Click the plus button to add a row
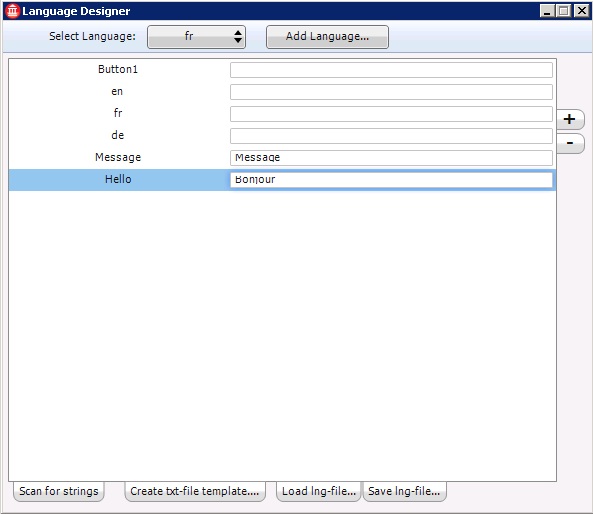 (x=570, y=120)
